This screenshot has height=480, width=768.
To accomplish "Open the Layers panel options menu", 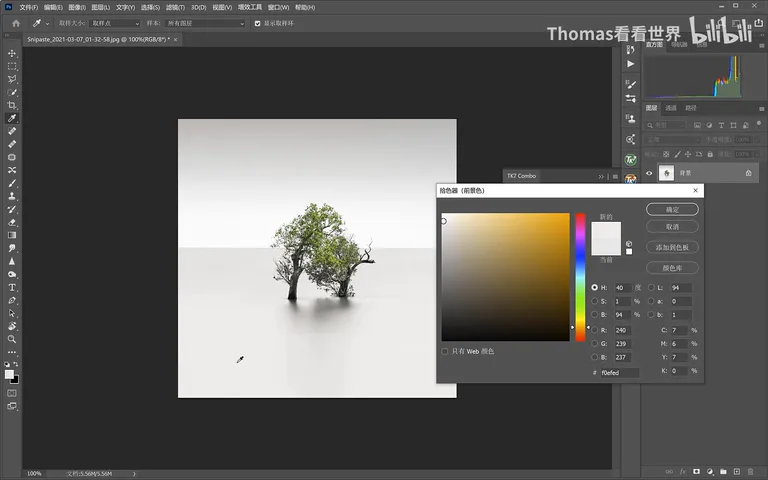I will click(761, 108).
